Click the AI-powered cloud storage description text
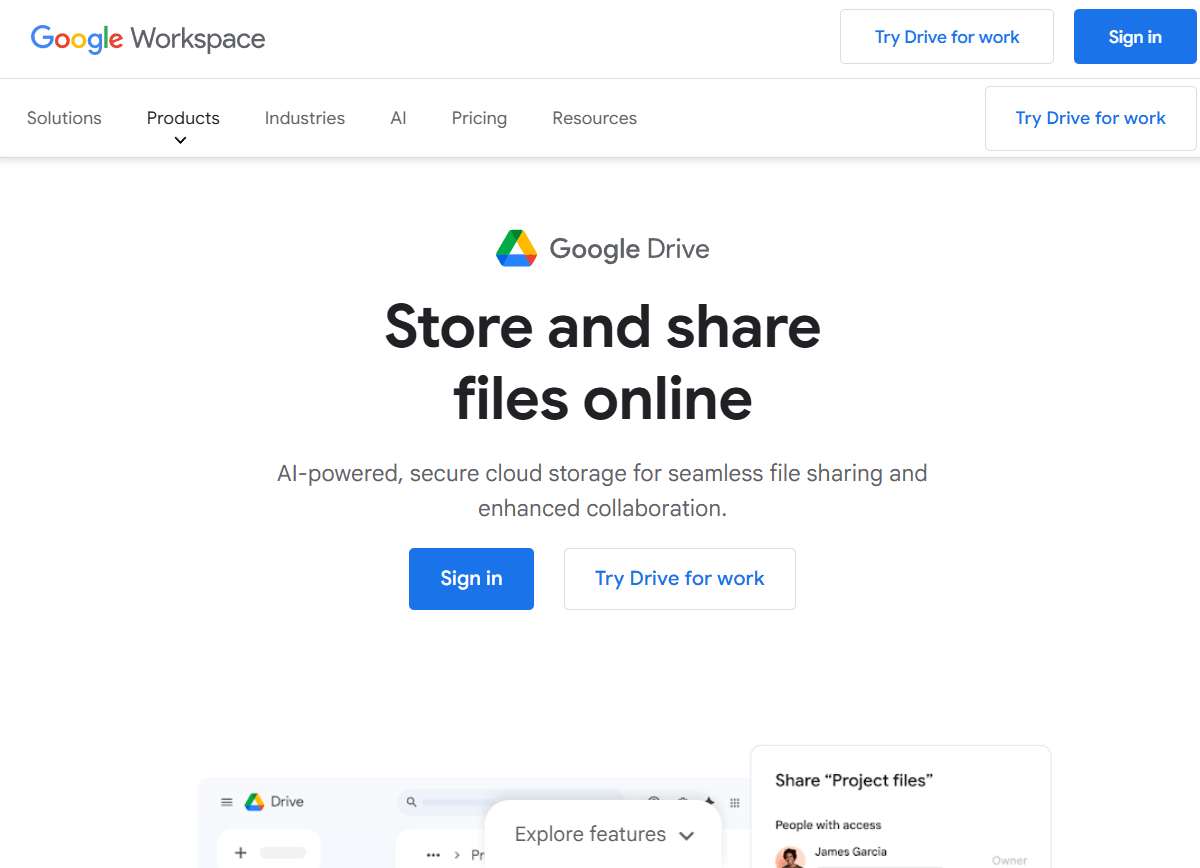 pos(602,490)
